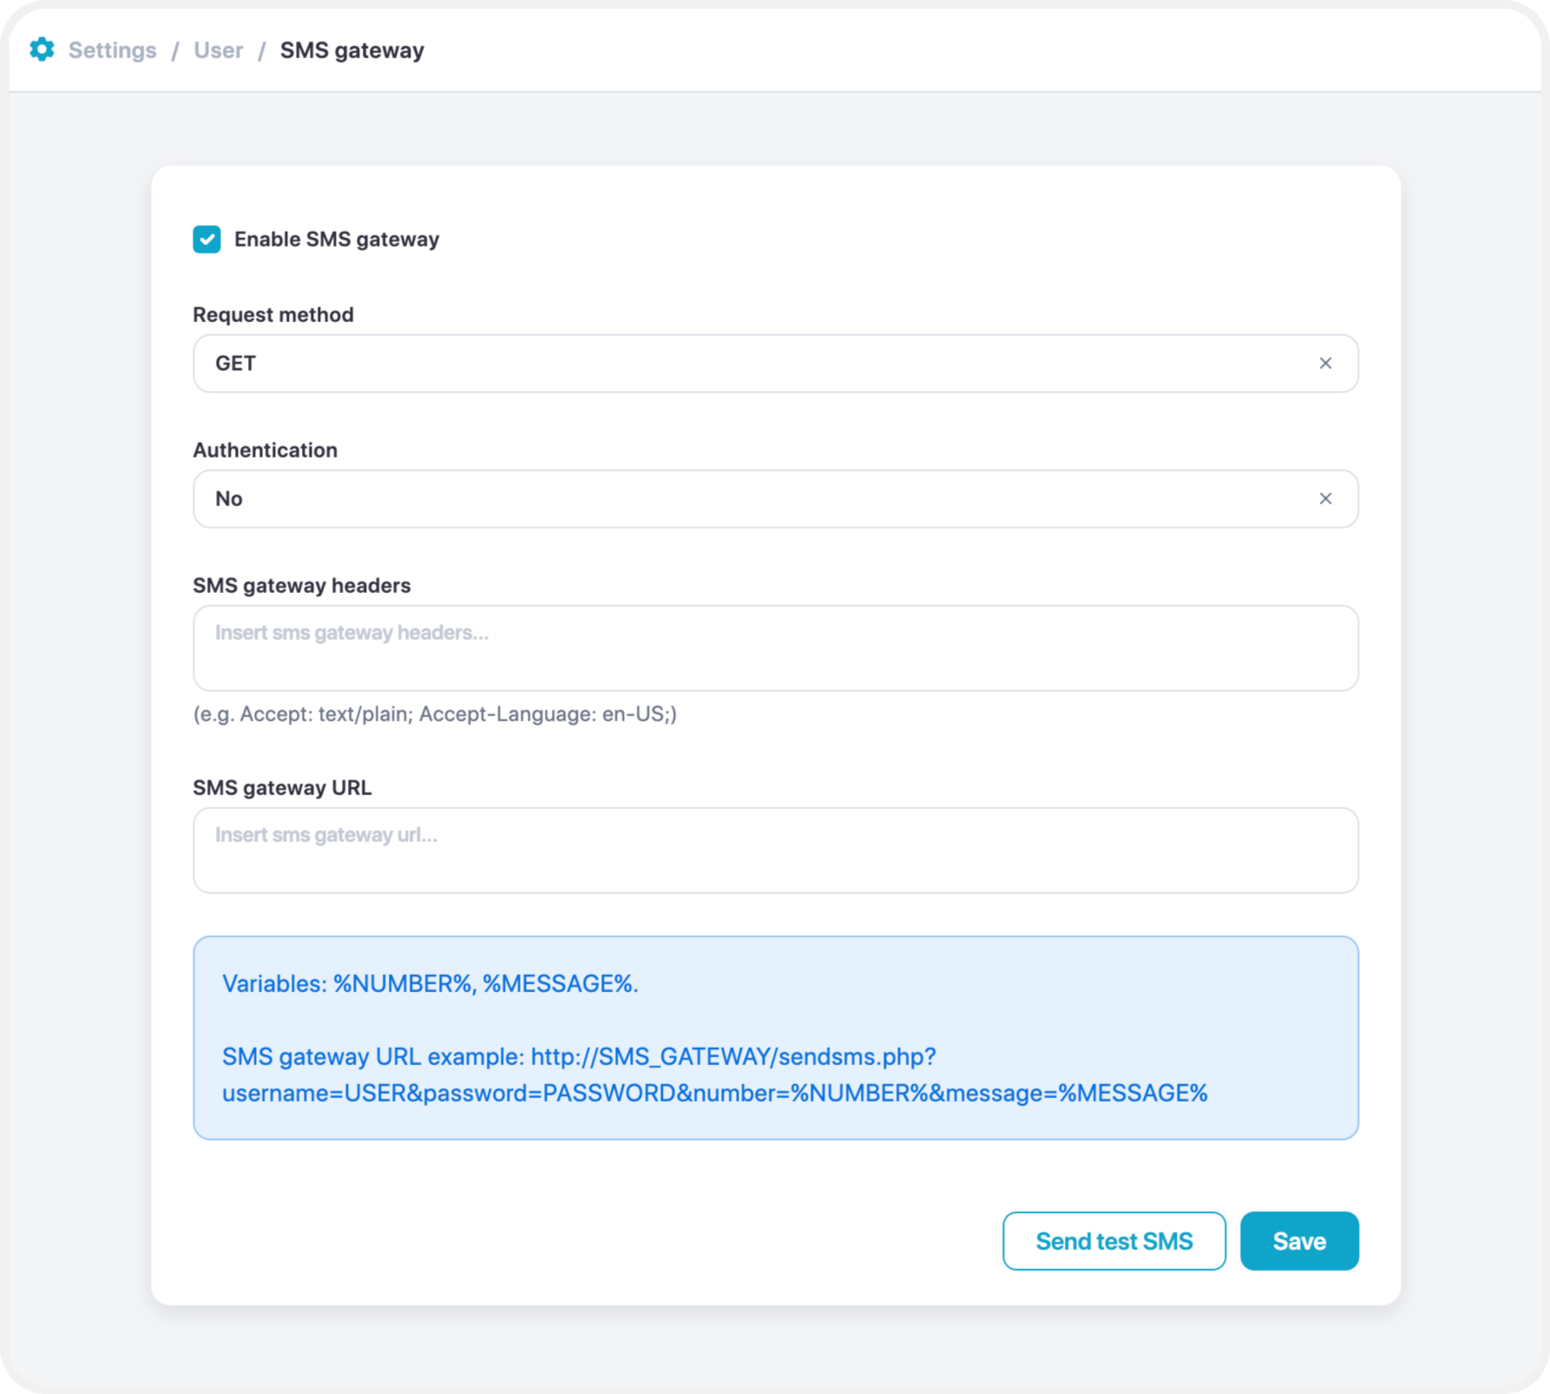The image size is (1550, 1394).
Task: Uncheck Enable SMS gateway checkbox
Action: [207, 239]
